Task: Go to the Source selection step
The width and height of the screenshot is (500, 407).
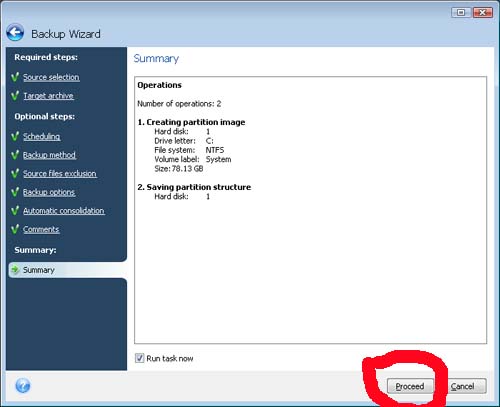Action: pyautogui.click(x=51, y=77)
